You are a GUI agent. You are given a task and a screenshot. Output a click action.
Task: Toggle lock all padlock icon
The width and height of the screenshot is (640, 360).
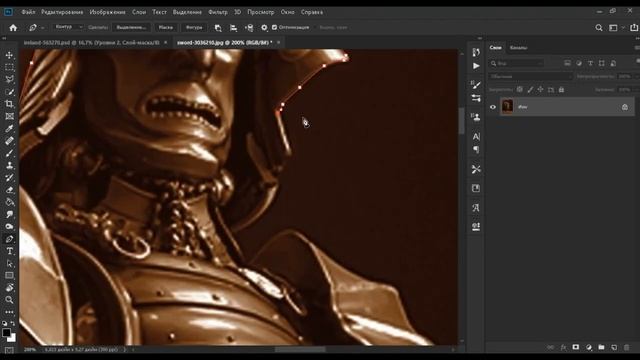pos(561,89)
